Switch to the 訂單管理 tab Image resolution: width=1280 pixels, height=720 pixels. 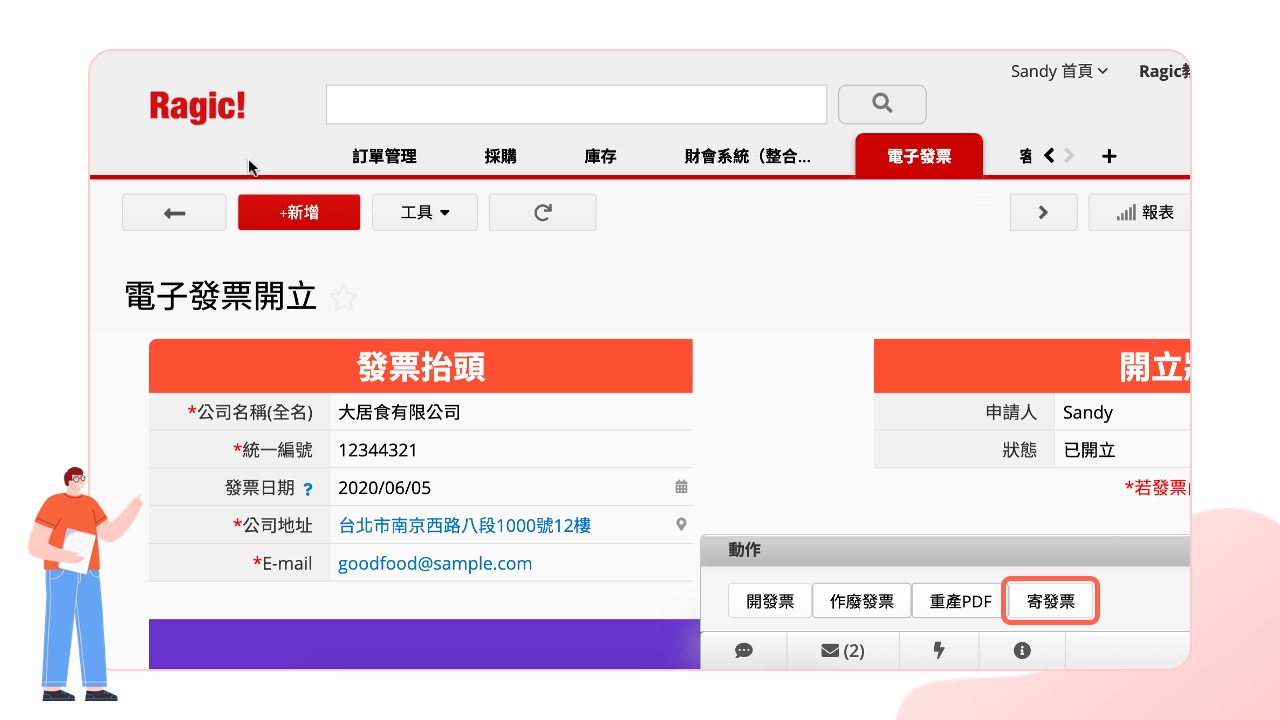click(384, 156)
